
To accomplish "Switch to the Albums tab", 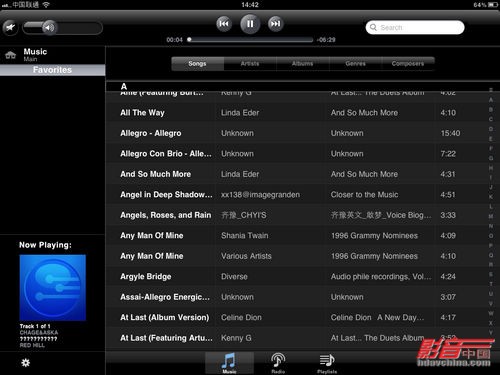I will pyautogui.click(x=303, y=63).
